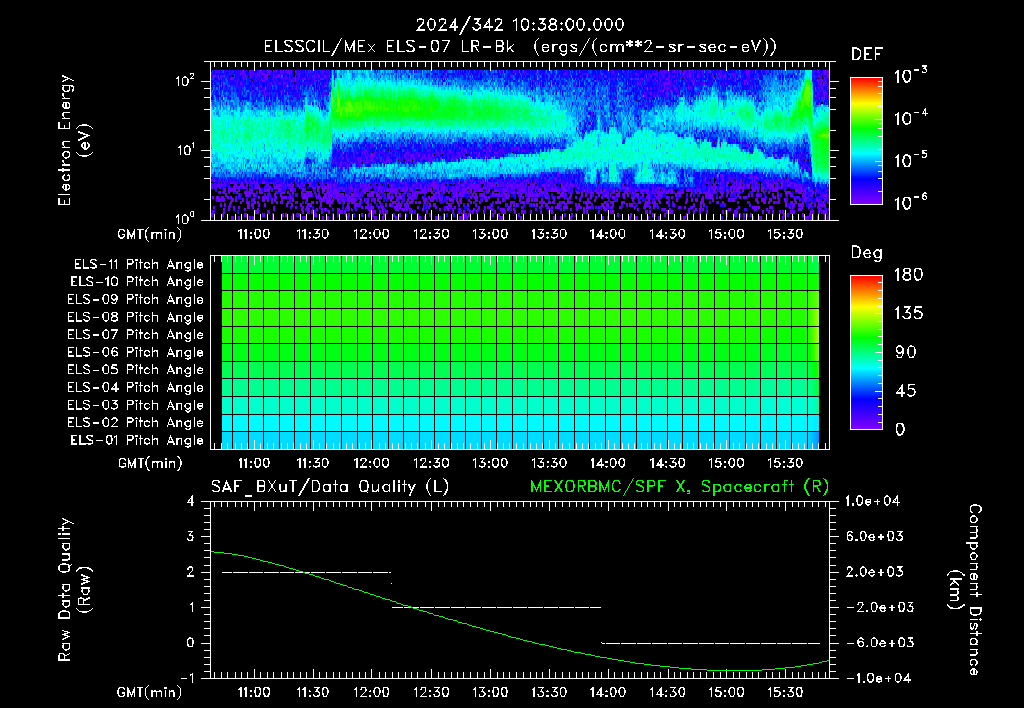
Task: Click the plot timestamp 2024/342 10:38:00.000
Action: click(520, 25)
